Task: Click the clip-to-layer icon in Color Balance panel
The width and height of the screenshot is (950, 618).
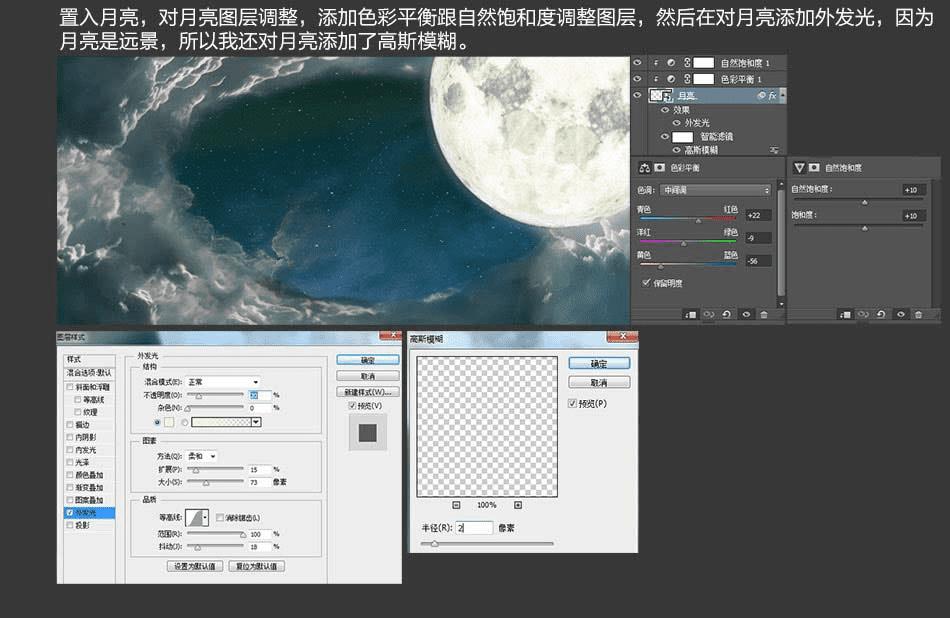Action: (691, 314)
